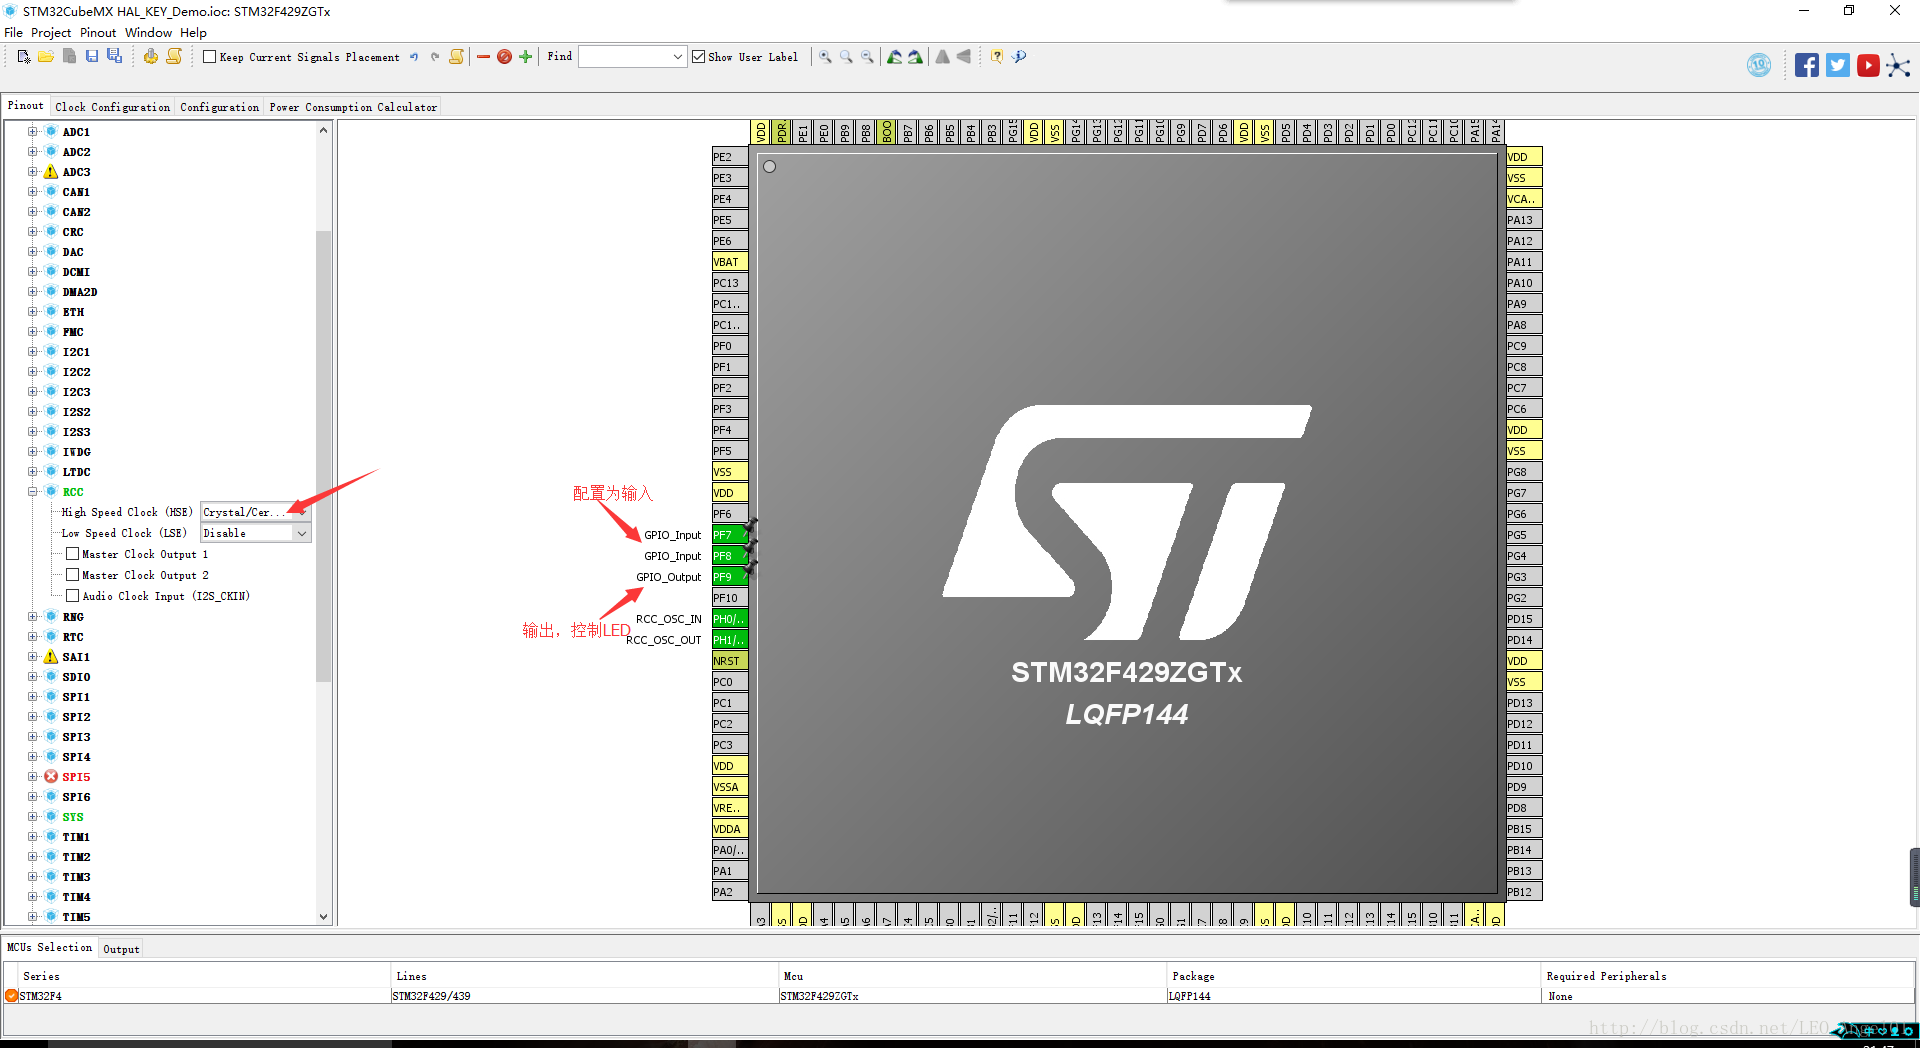Collapse the RCC tree node
The width and height of the screenshot is (1920, 1048).
(x=32, y=492)
